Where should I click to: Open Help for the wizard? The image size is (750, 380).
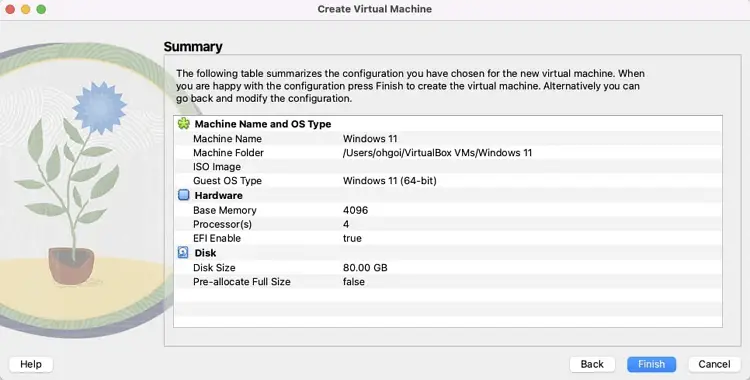pyautogui.click(x=31, y=364)
